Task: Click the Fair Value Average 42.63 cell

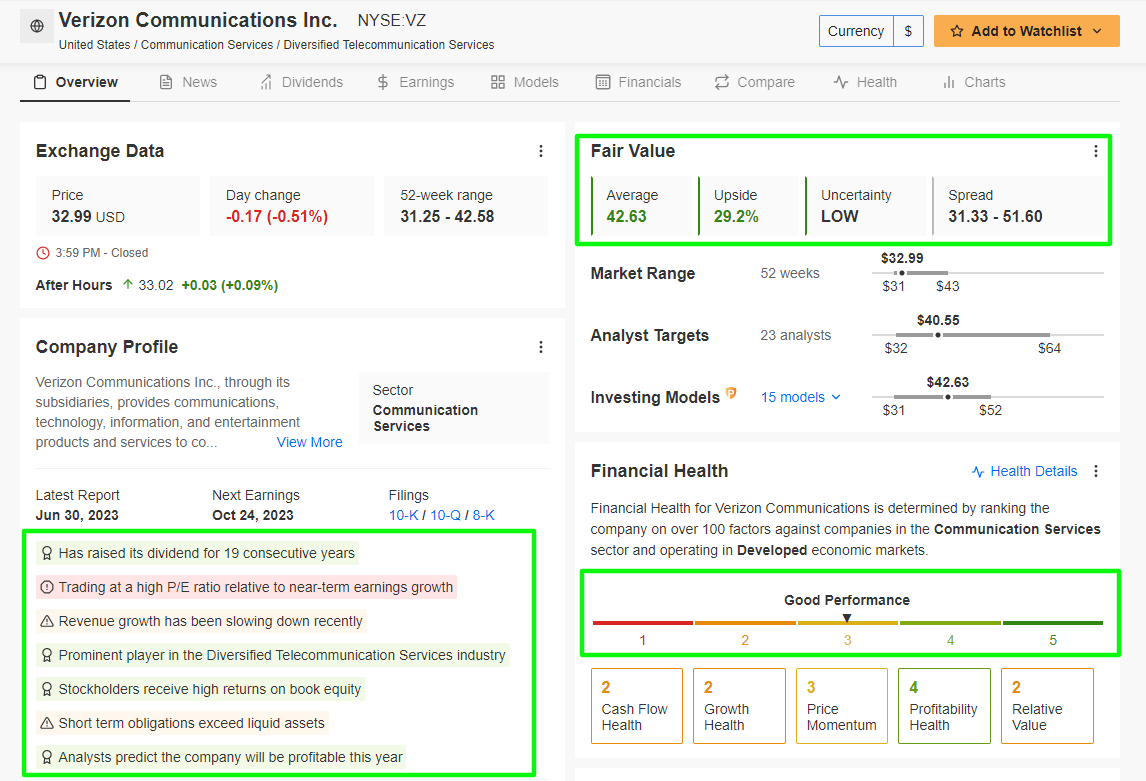Action: click(641, 206)
